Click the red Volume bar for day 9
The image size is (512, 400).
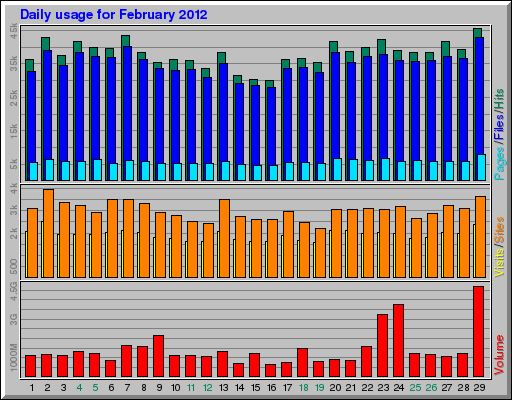coord(158,356)
